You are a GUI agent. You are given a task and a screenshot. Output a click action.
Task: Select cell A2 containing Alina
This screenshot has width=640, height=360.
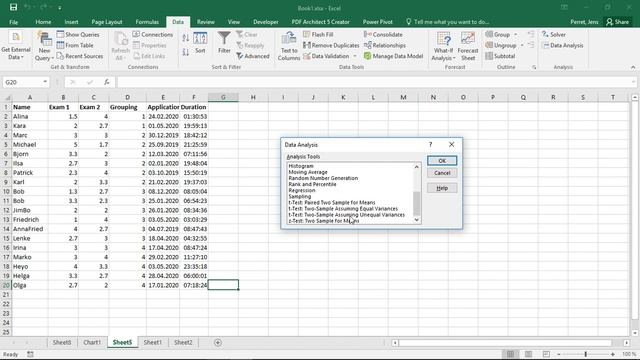point(30,116)
